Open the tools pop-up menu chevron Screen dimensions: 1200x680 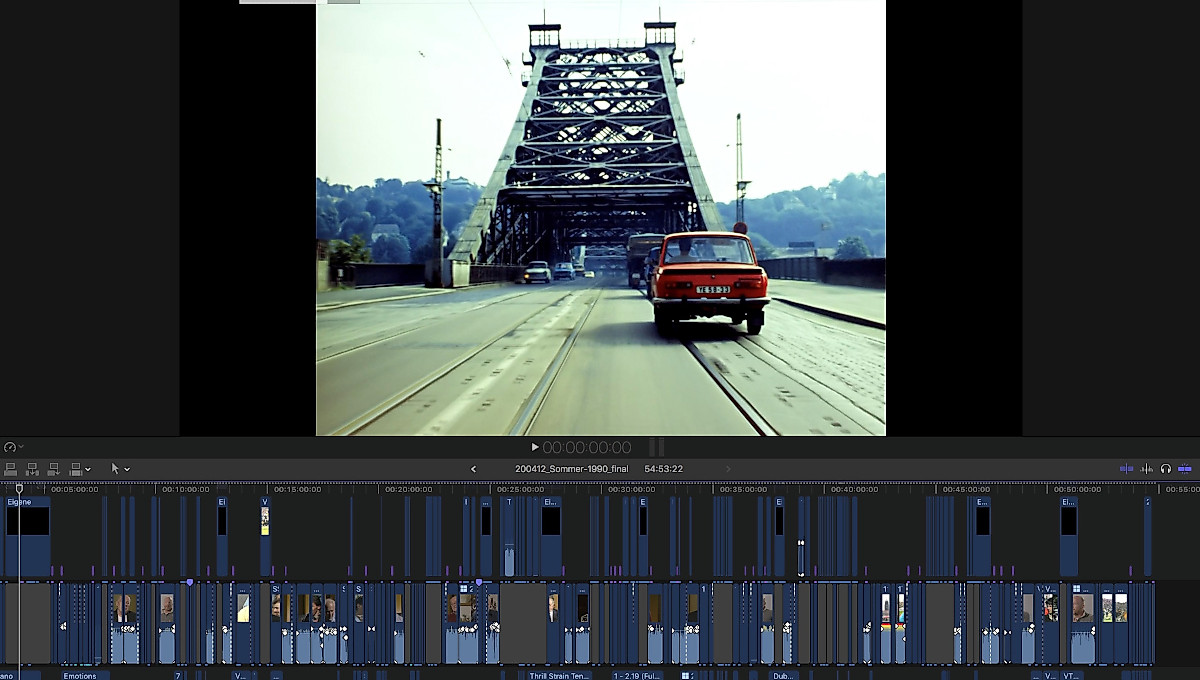point(127,469)
